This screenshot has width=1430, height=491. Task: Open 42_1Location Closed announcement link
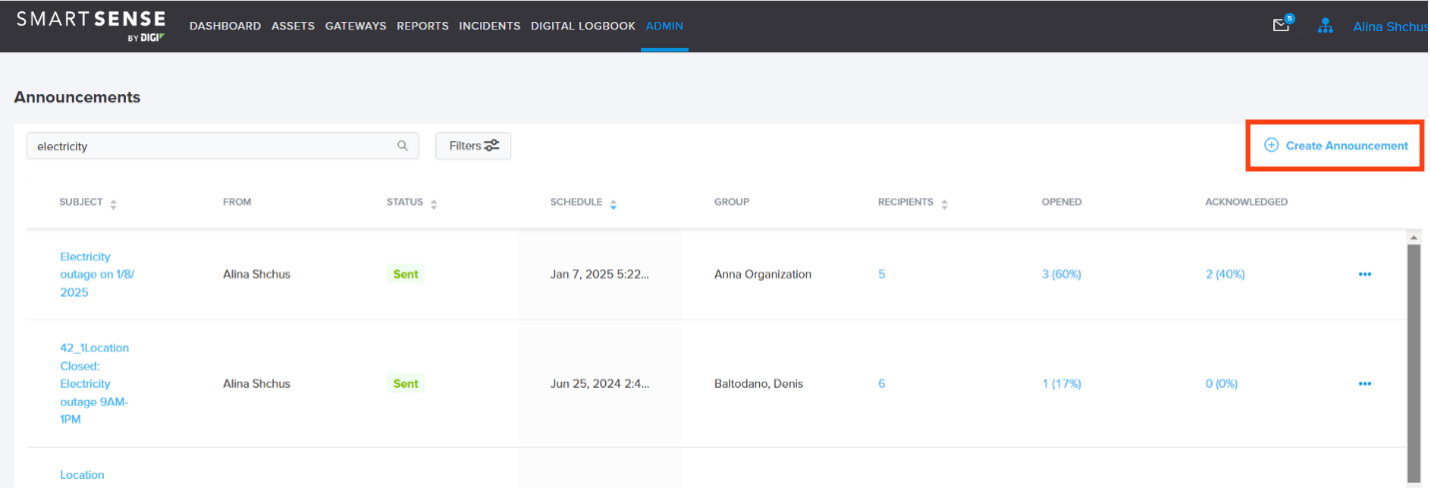(x=95, y=383)
